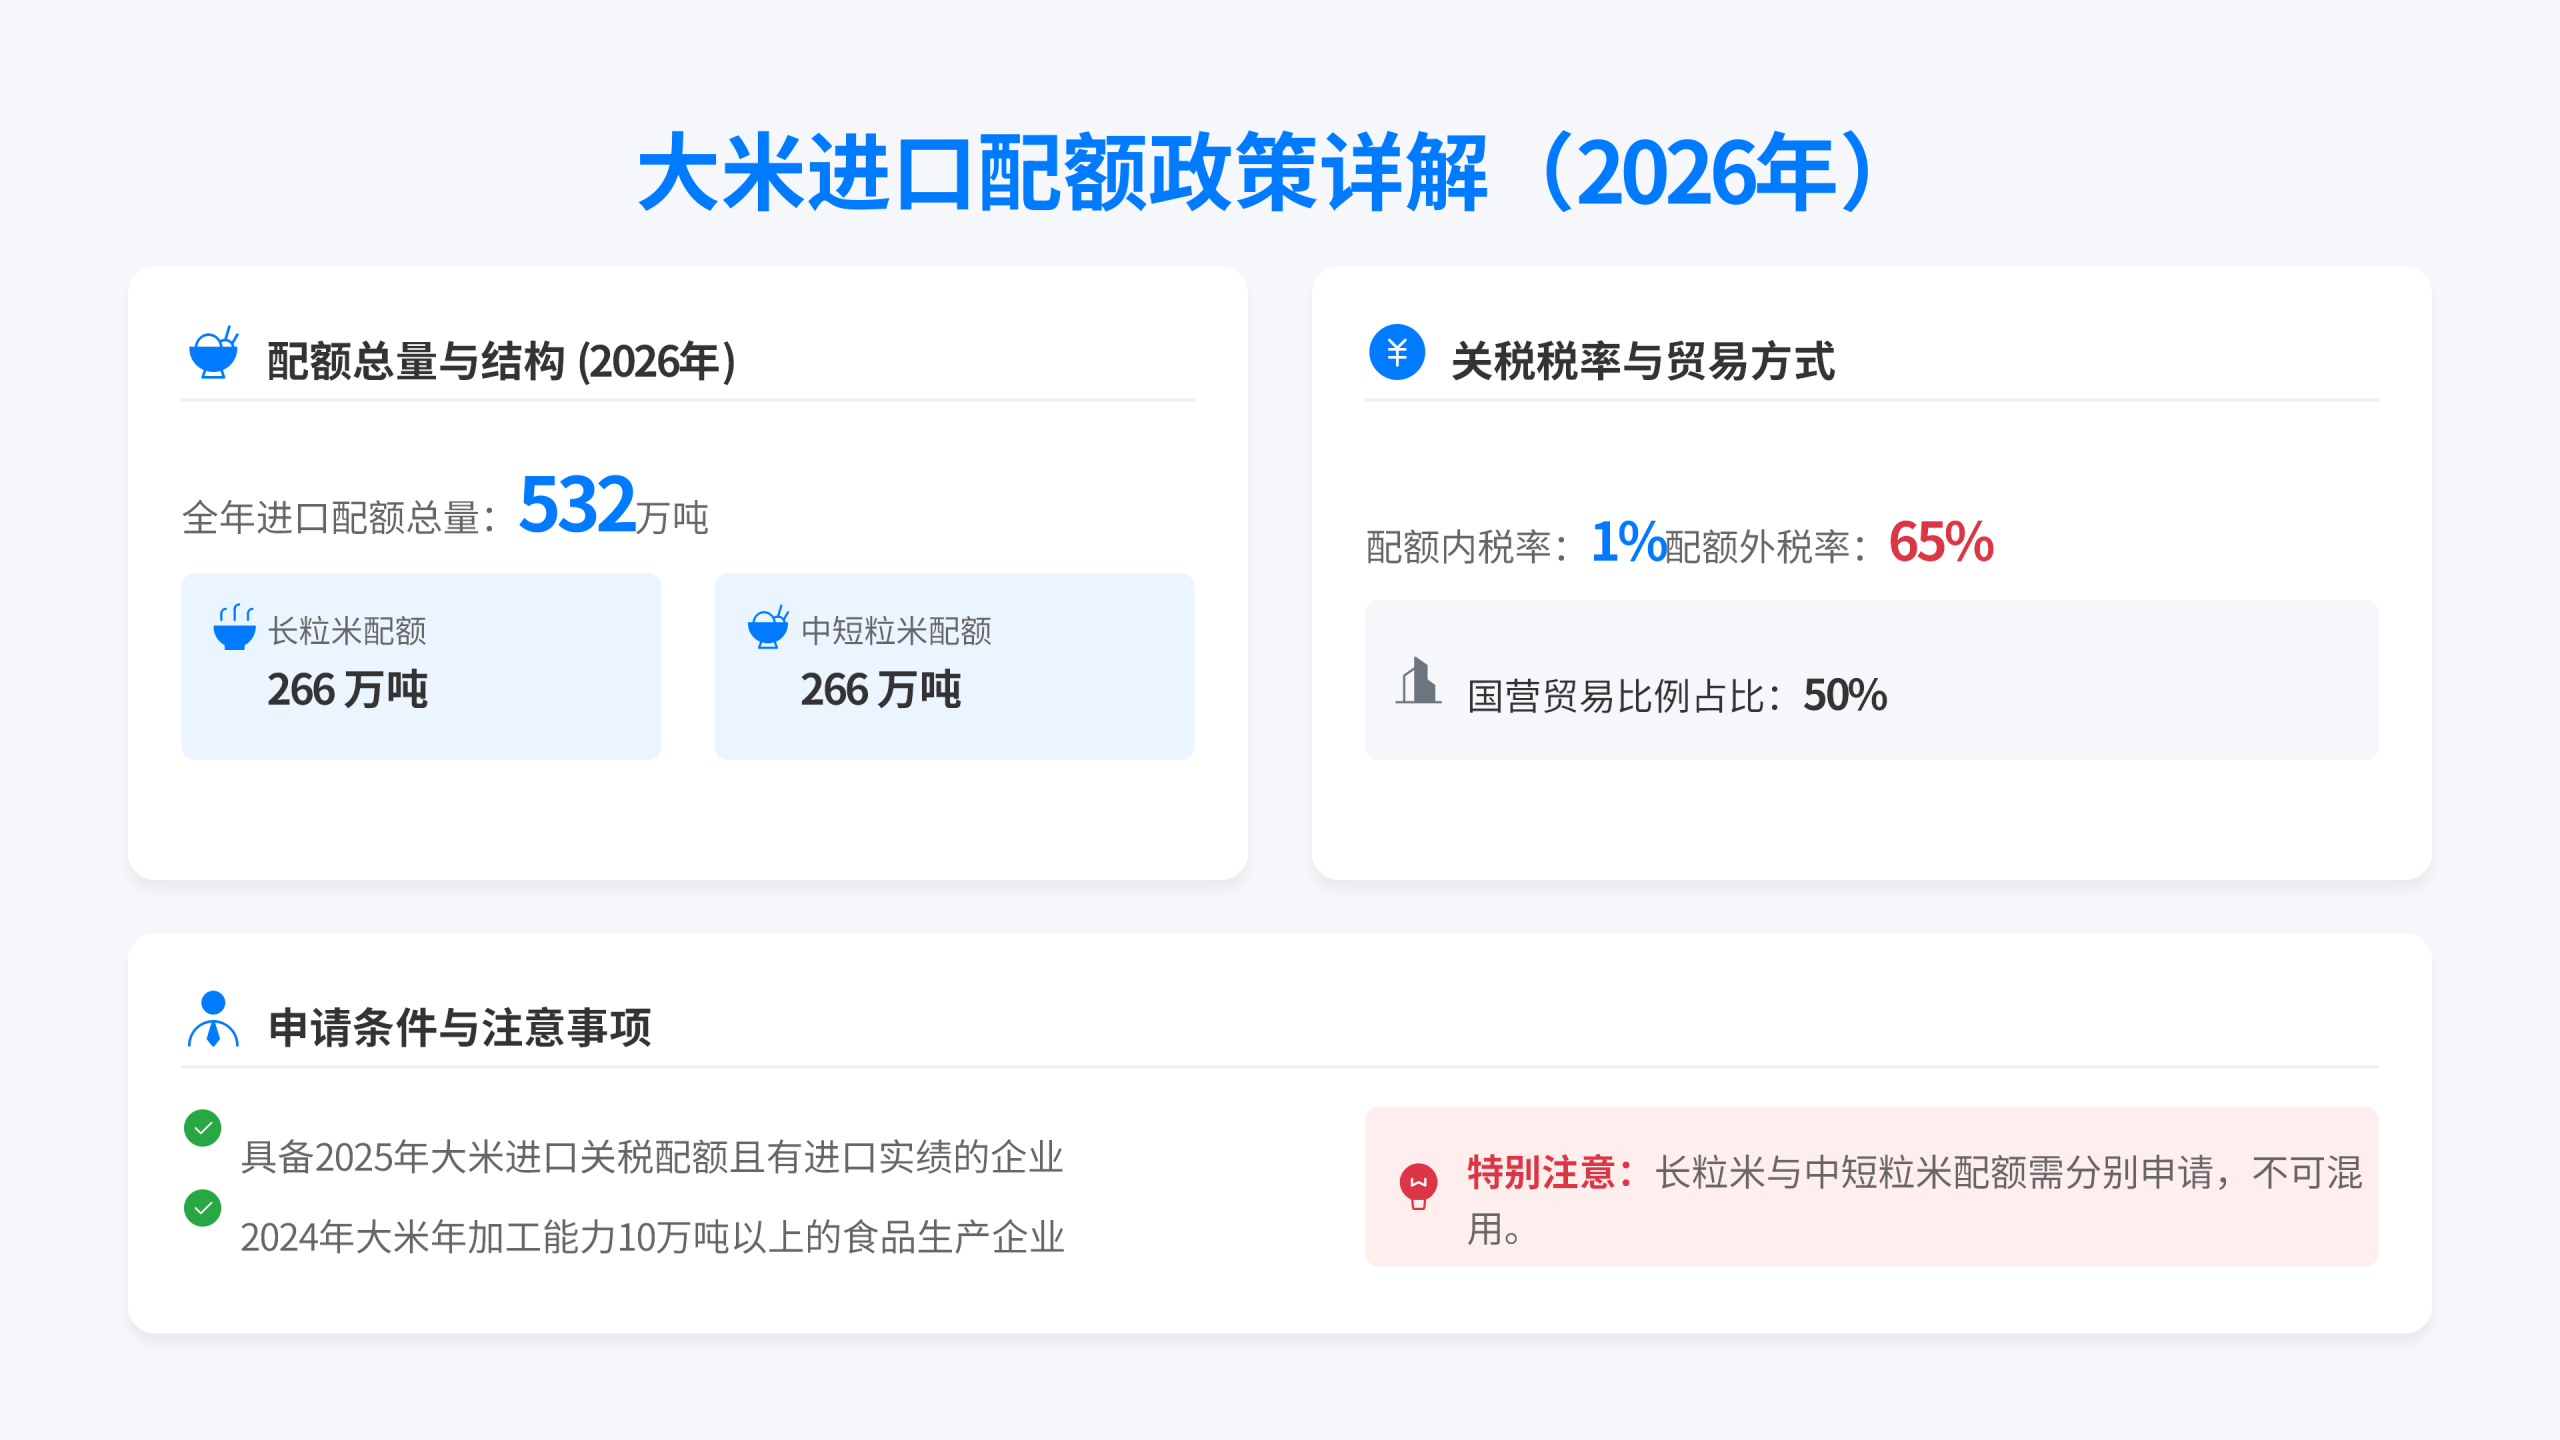Image resolution: width=2560 pixels, height=1440 pixels.
Task: Click the red lightbulb icon beside 特别注意
Action: (x=1418, y=1186)
